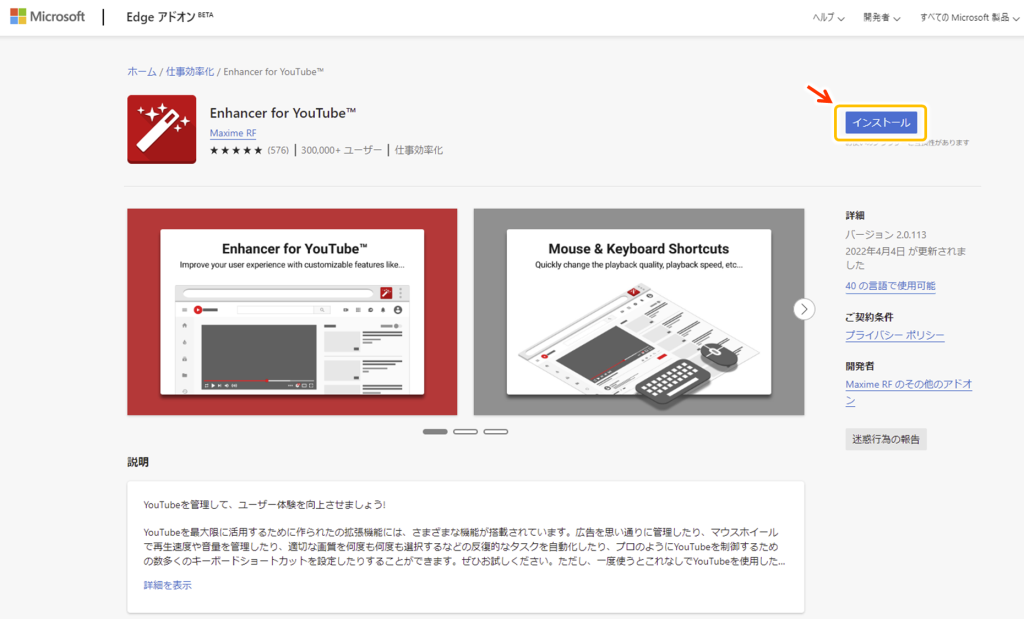Open the ヘルプ dropdown menu
This screenshot has height=619, width=1024.
[826, 18]
